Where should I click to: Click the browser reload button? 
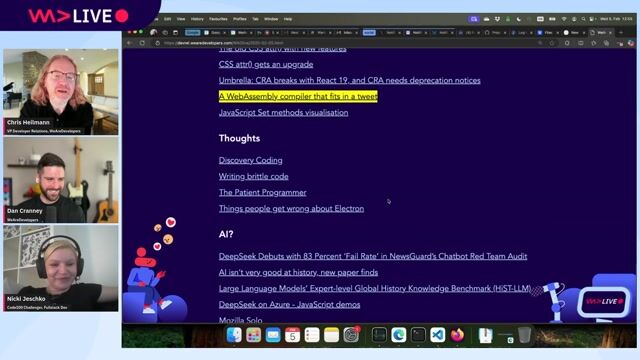coord(142,43)
